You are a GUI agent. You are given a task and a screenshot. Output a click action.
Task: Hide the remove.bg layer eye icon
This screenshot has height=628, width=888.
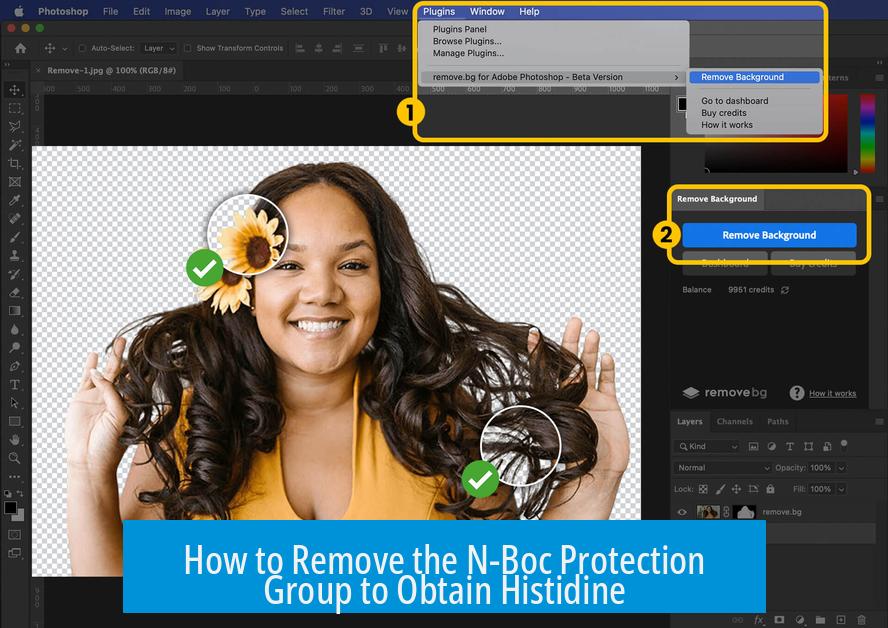(682, 512)
